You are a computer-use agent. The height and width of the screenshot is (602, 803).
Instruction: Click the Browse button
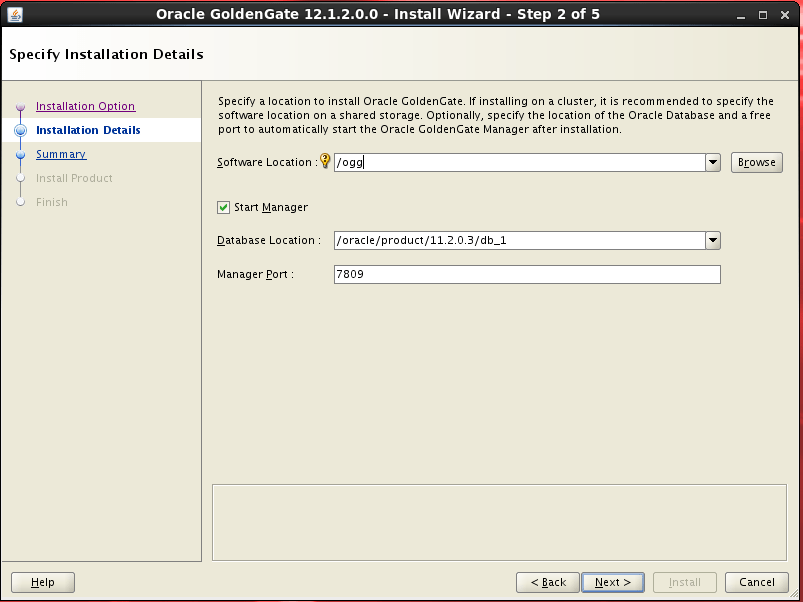[756, 162]
